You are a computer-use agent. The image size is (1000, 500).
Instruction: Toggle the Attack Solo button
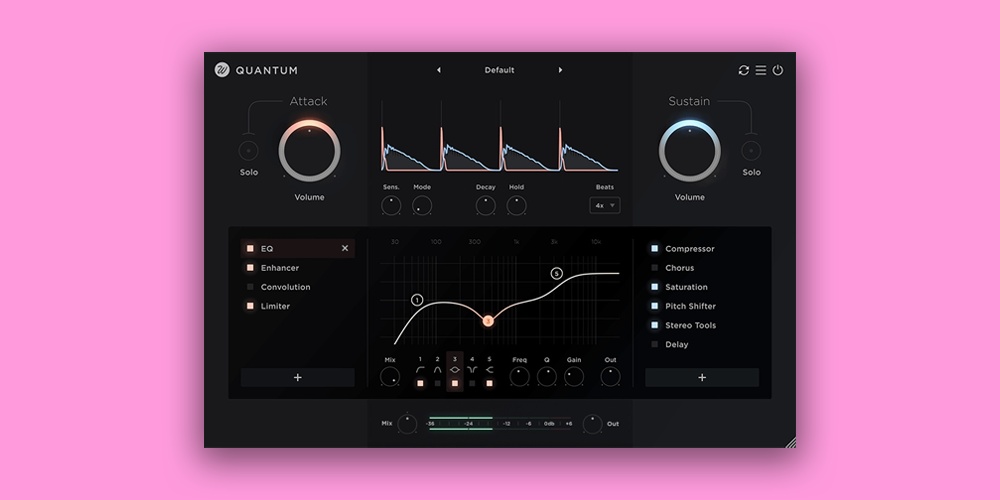[248, 151]
